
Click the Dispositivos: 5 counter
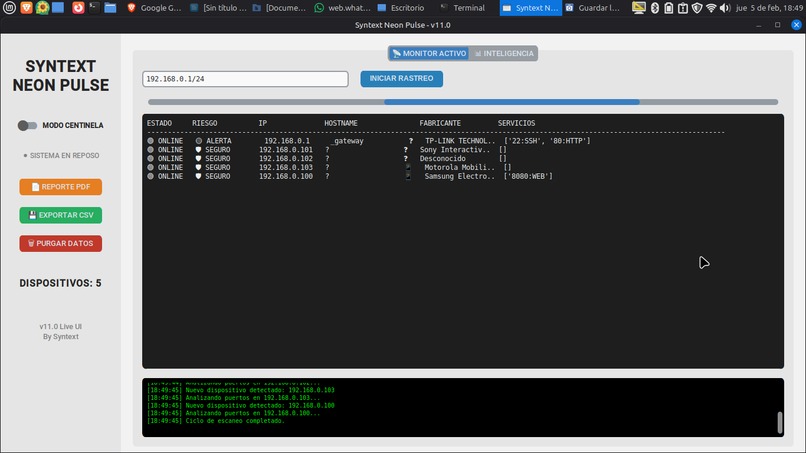pyautogui.click(x=61, y=283)
